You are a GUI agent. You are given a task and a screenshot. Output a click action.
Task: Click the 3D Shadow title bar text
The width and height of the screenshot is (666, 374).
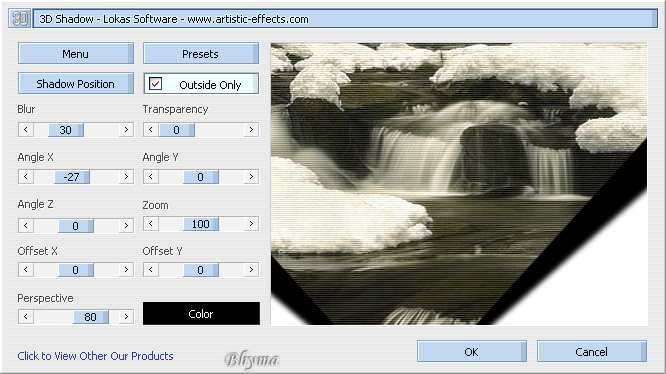174,19
